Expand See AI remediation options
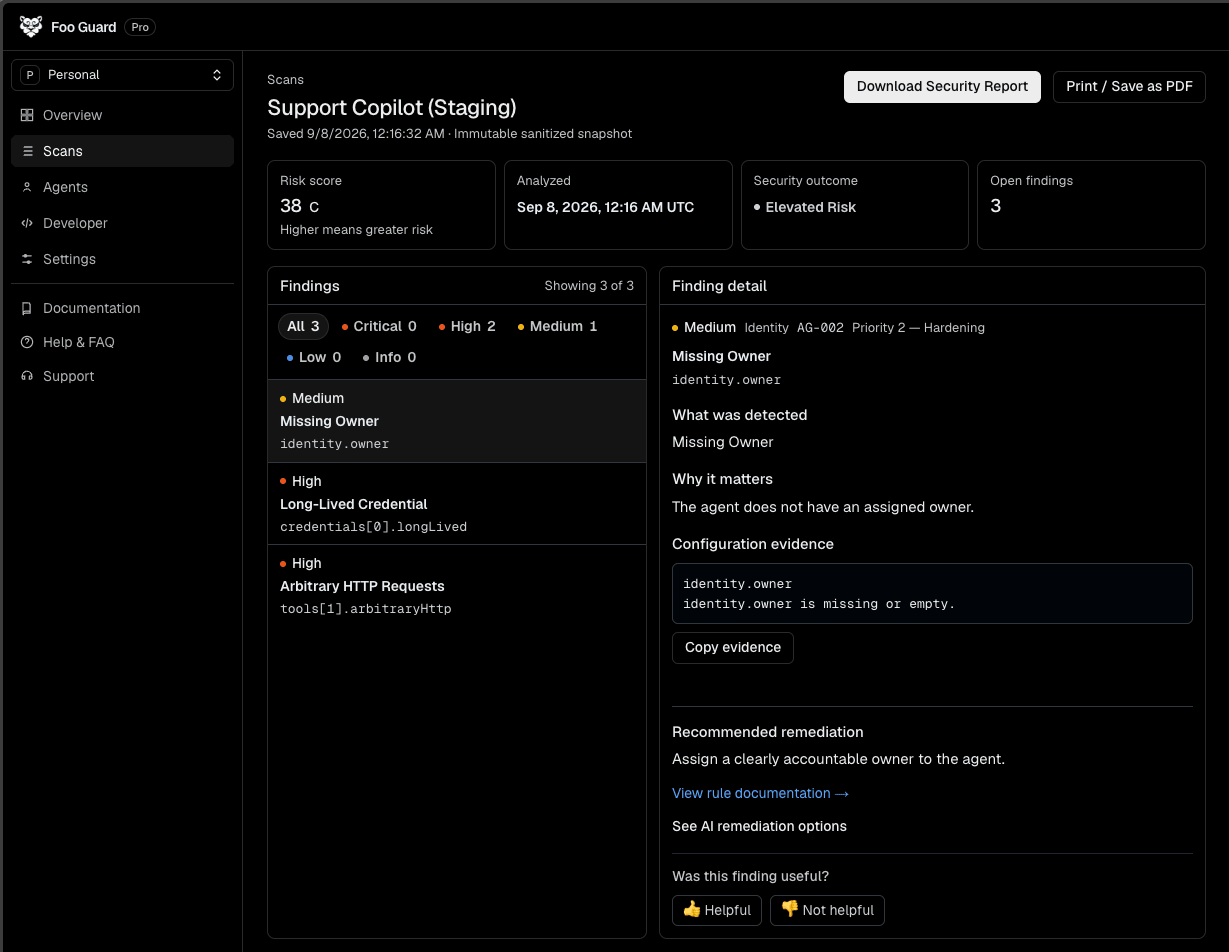The image size is (1229, 952). (x=759, y=826)
